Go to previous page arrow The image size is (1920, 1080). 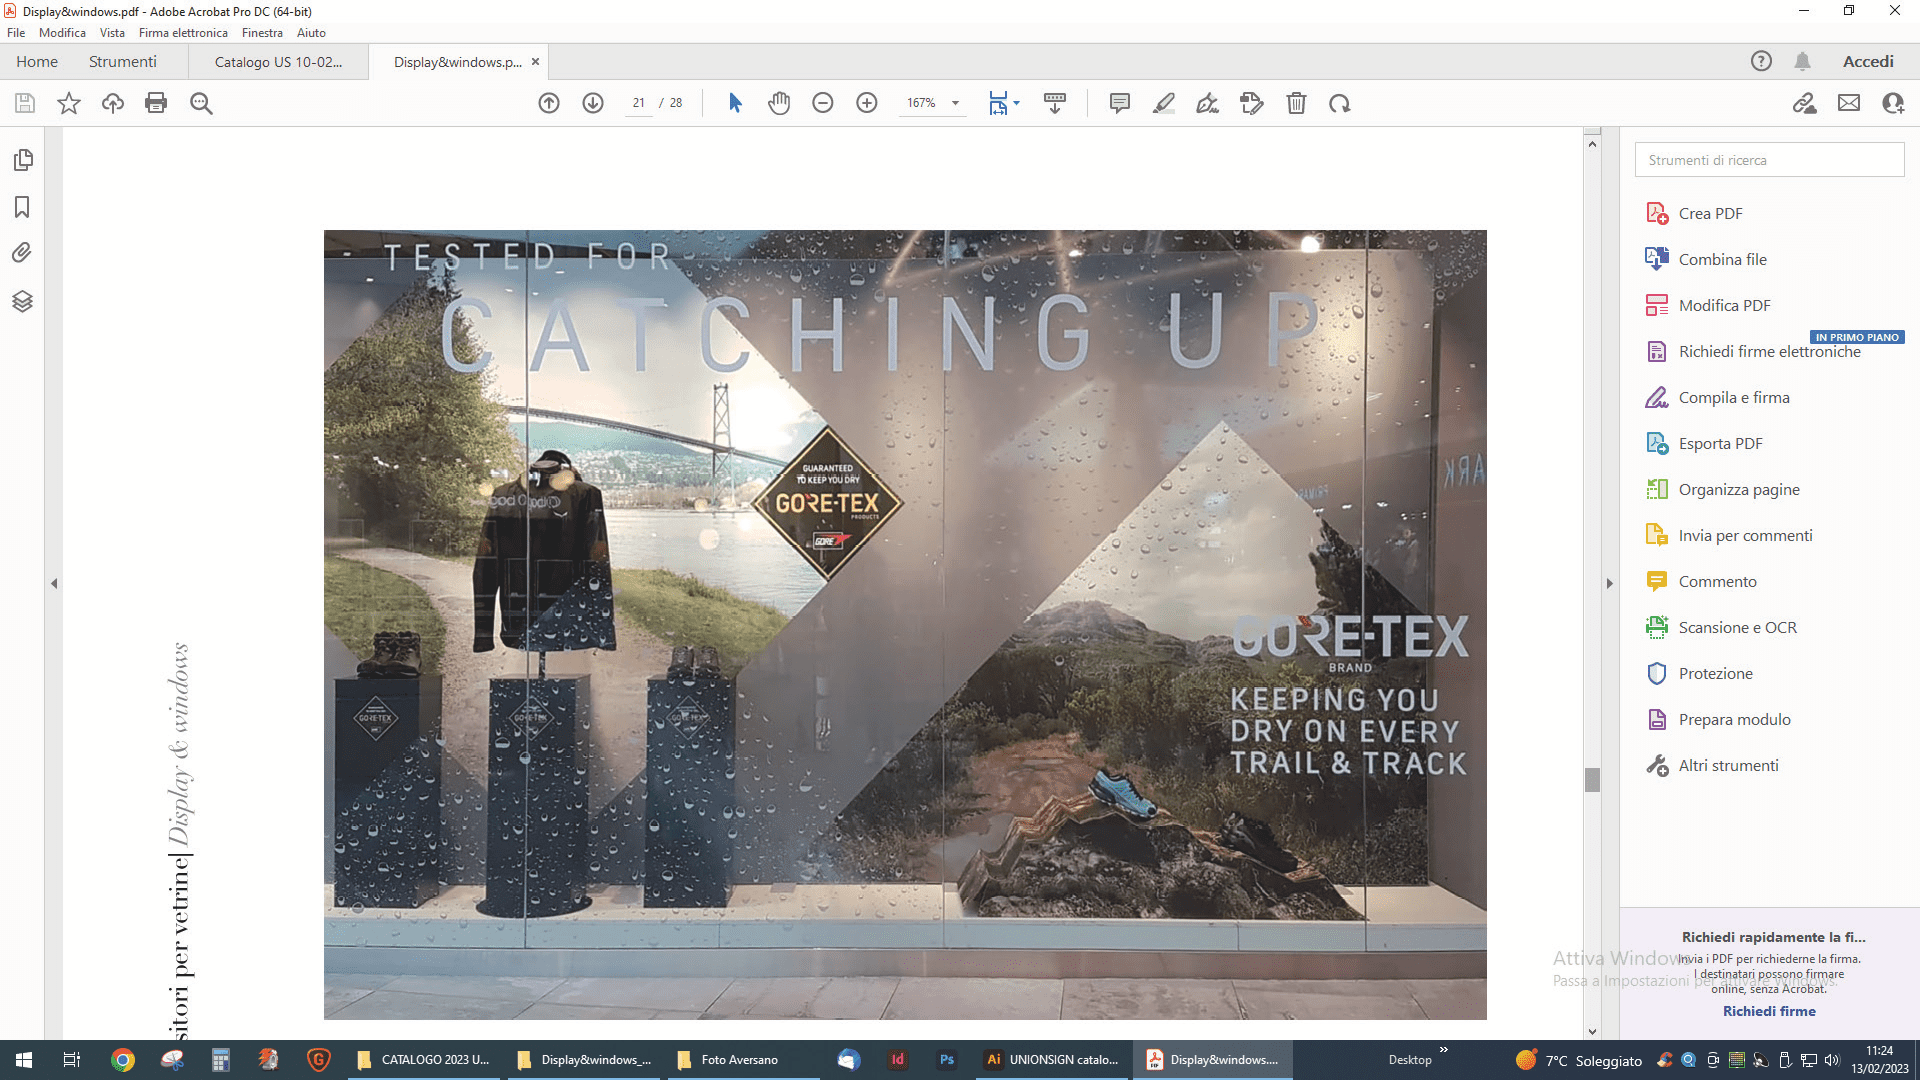(x=549, y=103)
